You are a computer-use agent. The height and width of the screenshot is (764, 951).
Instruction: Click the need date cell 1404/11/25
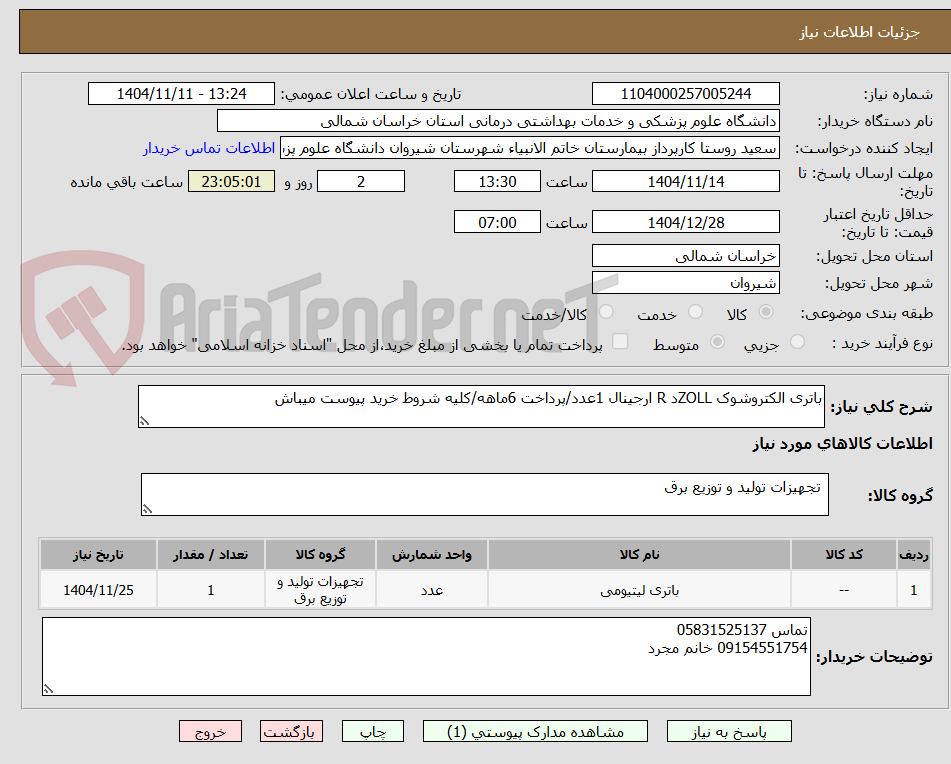coord(98,590)
